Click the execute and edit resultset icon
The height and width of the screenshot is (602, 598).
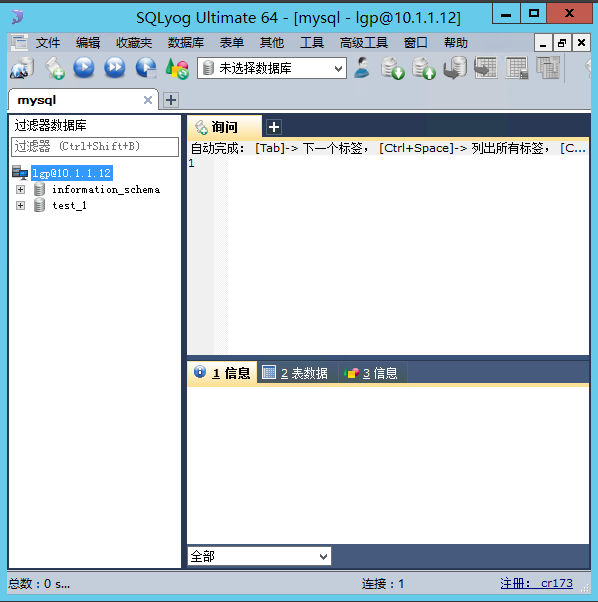(146, 68)
